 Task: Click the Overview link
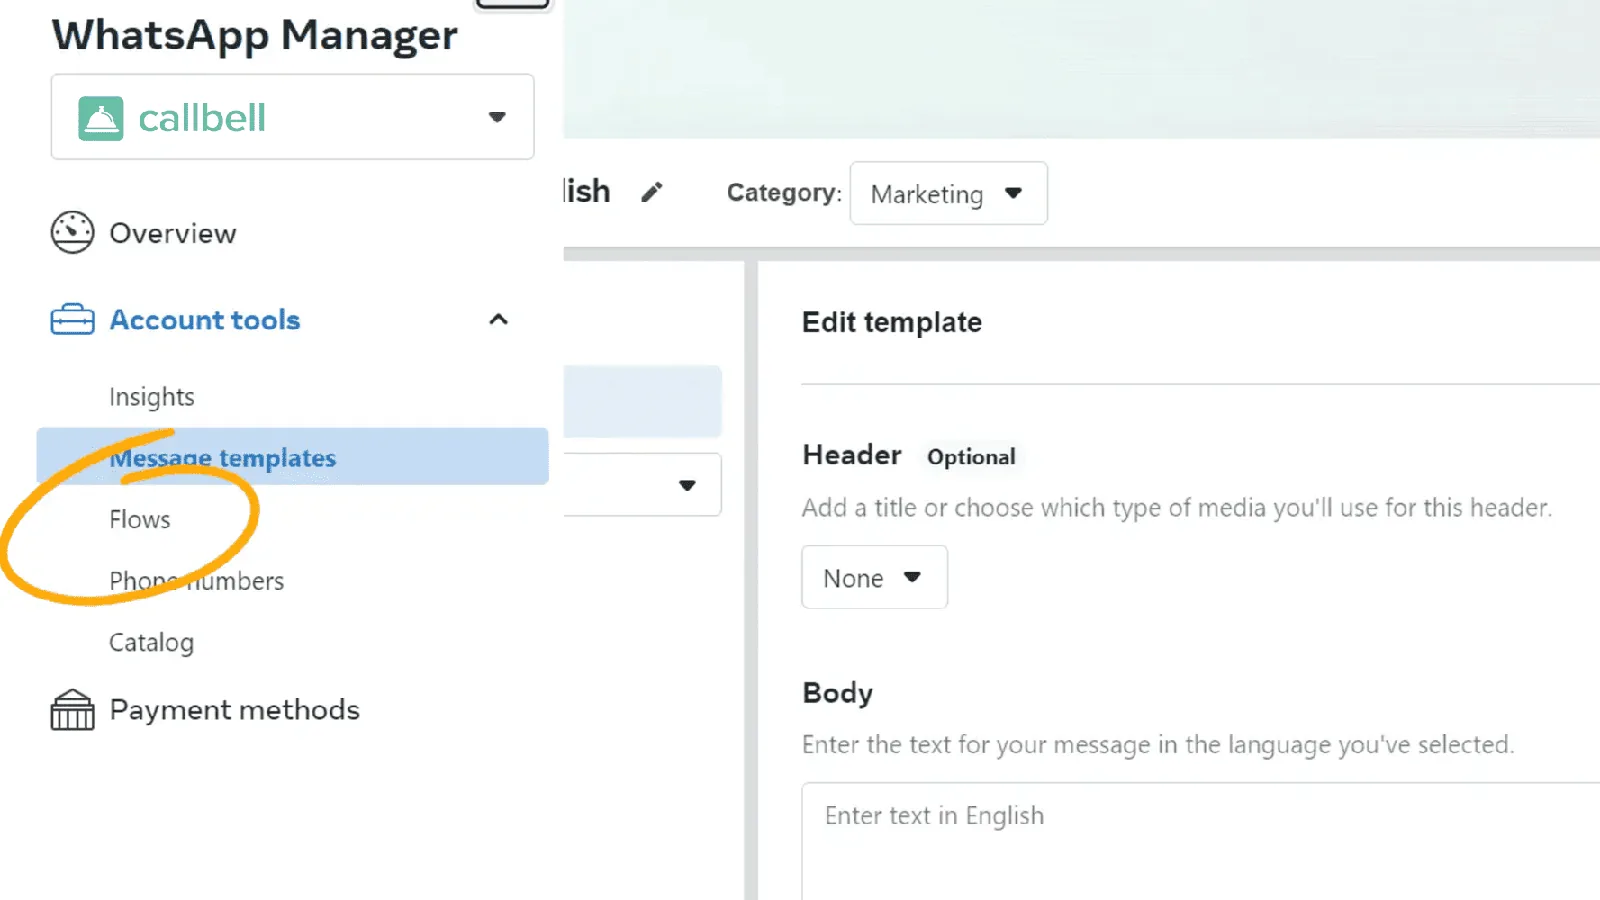[x=173, y=233]
